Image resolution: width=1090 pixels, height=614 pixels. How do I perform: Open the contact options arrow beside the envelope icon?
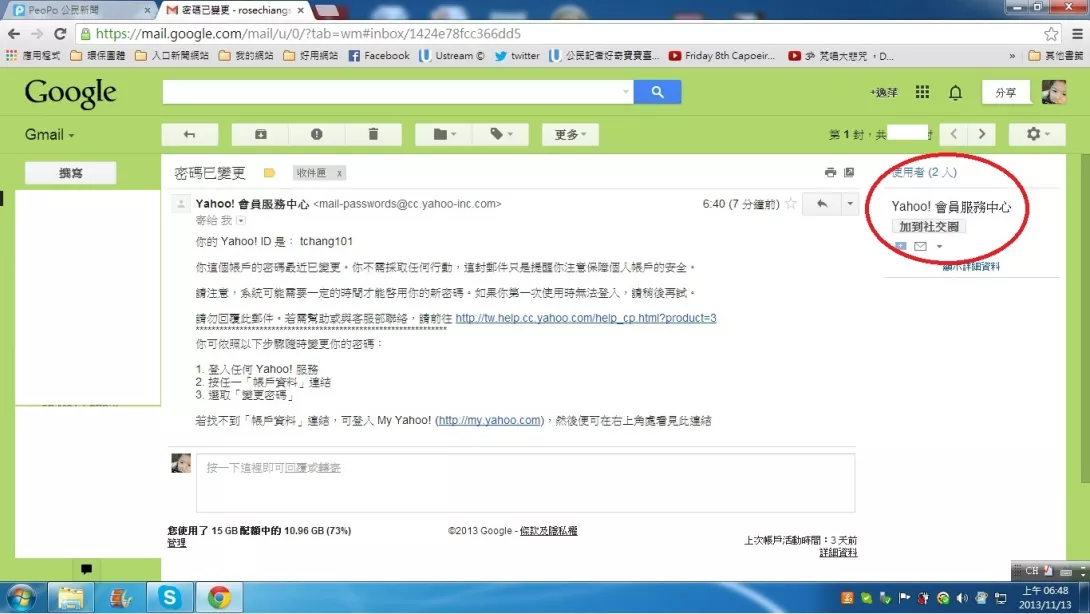(939, 246)
